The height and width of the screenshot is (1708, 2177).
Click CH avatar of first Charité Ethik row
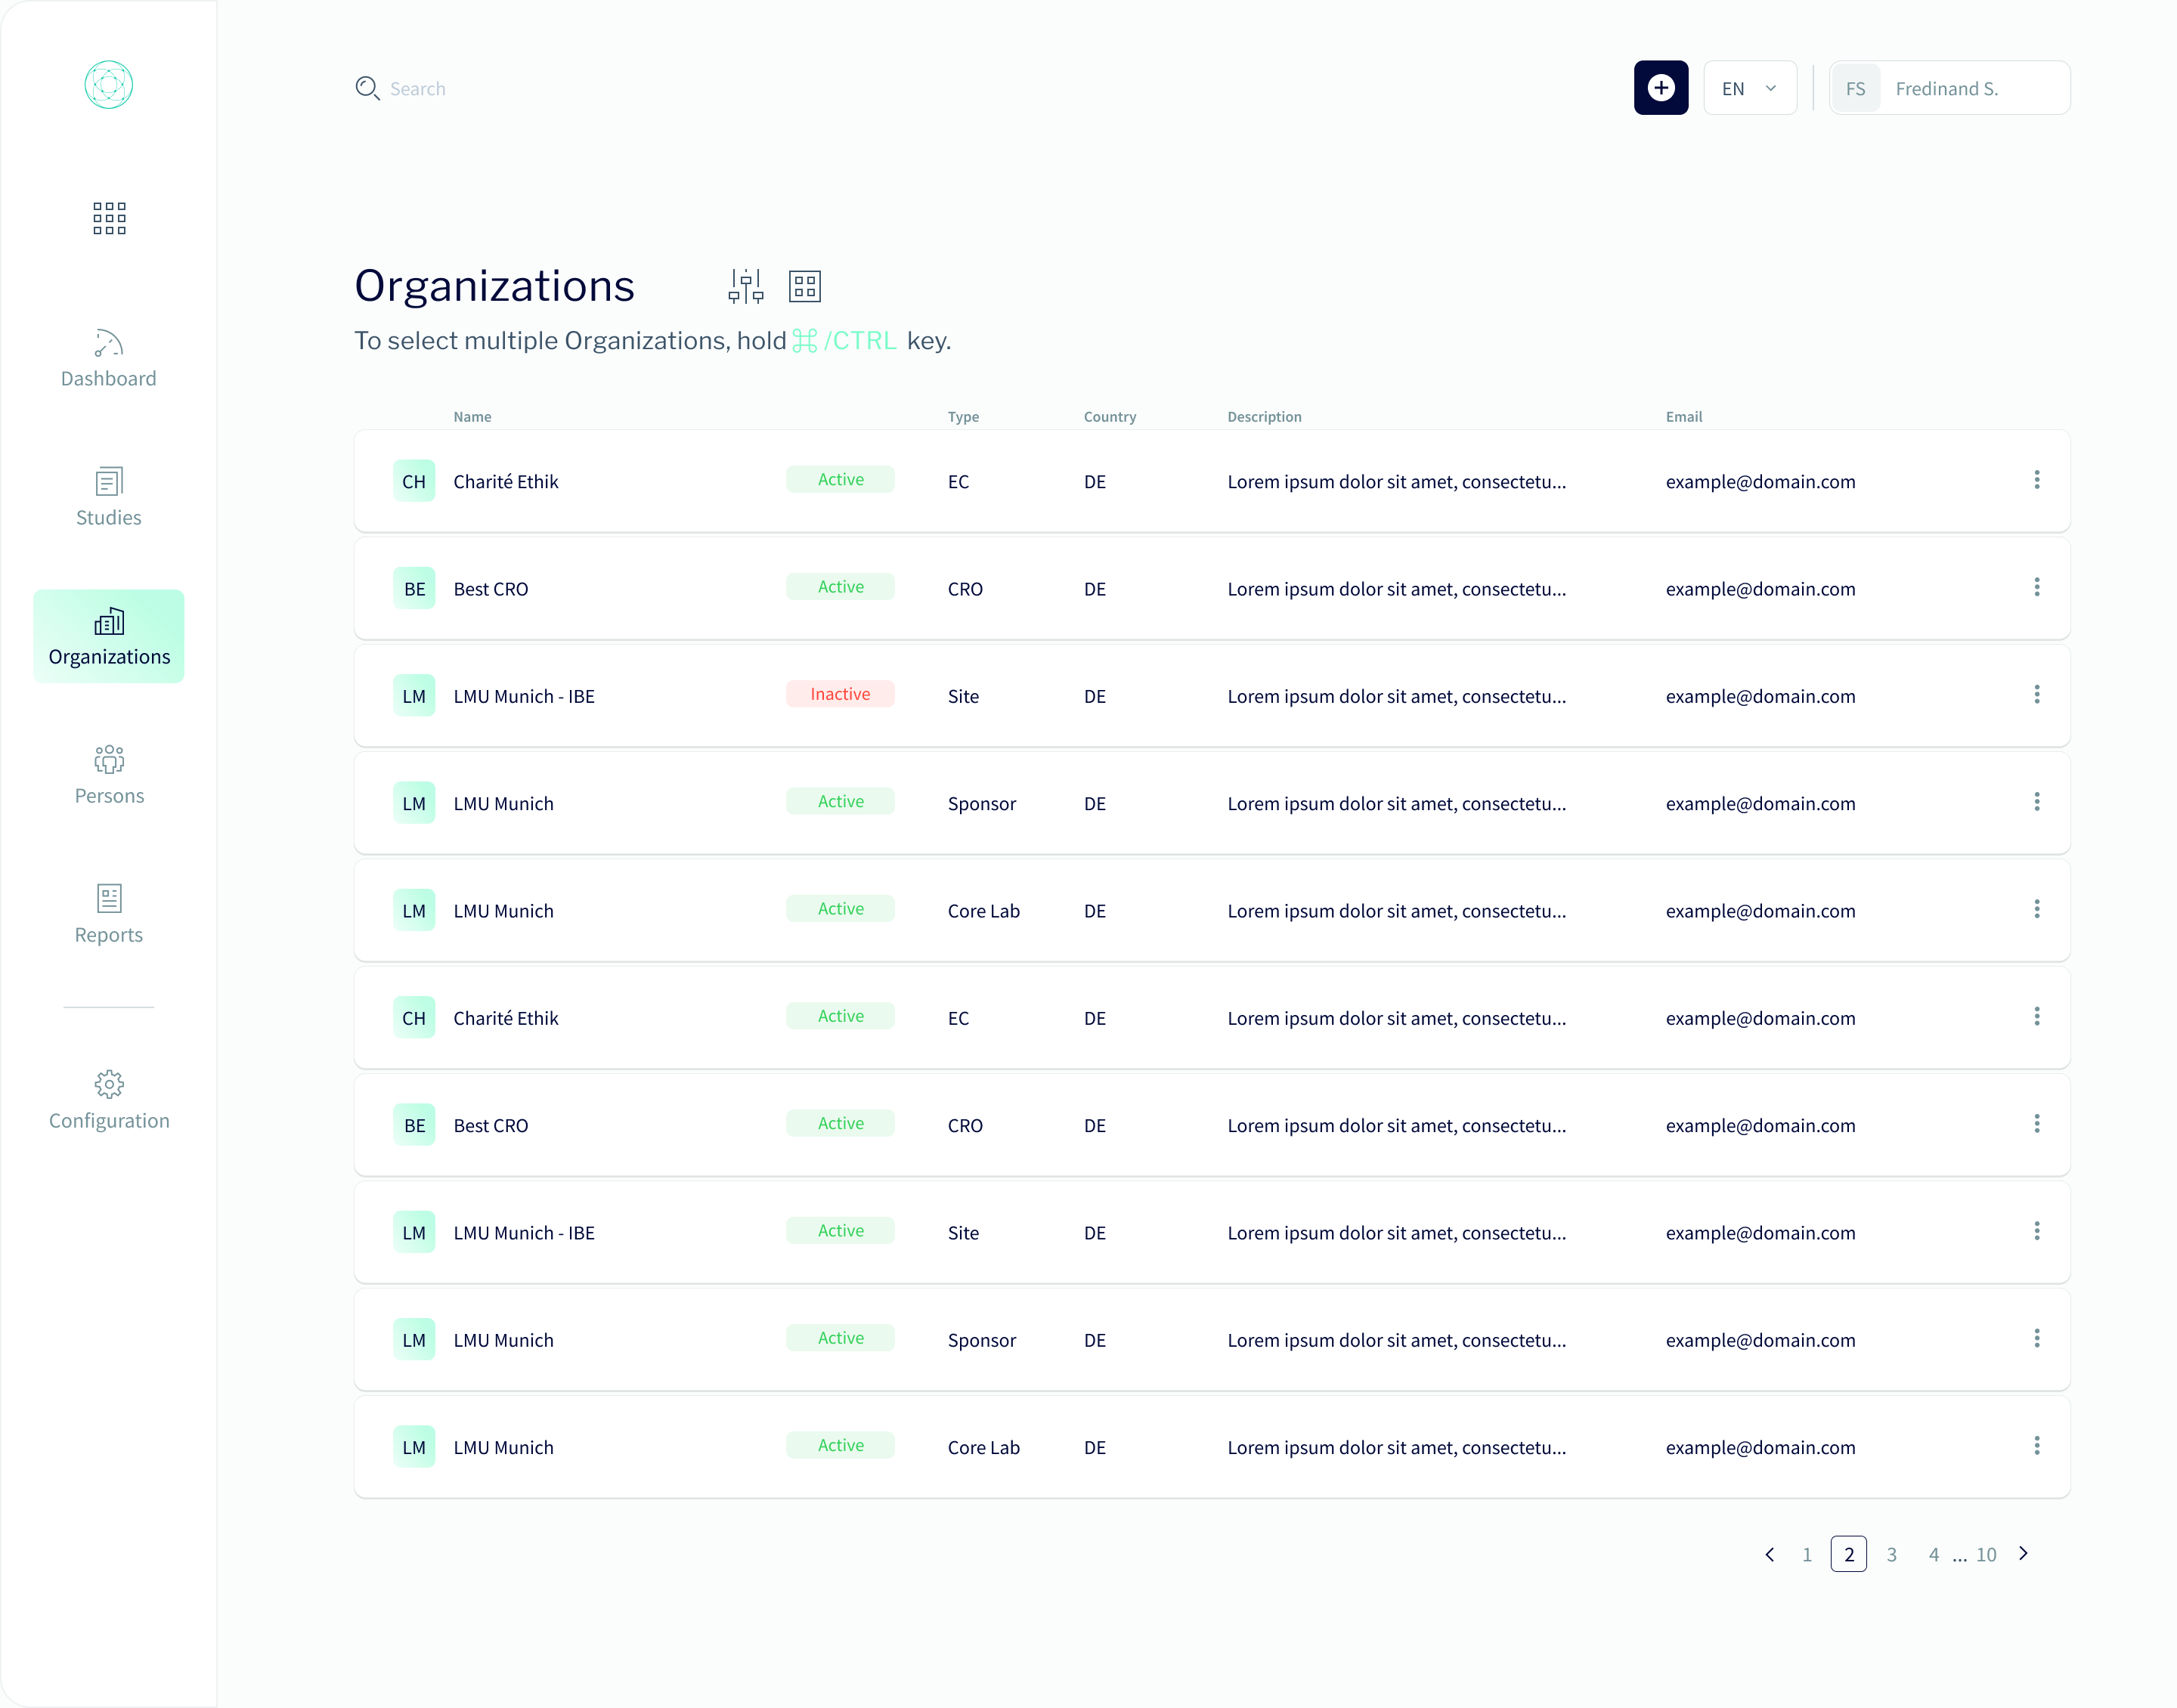pyautogui.click(x=414, y=481)
